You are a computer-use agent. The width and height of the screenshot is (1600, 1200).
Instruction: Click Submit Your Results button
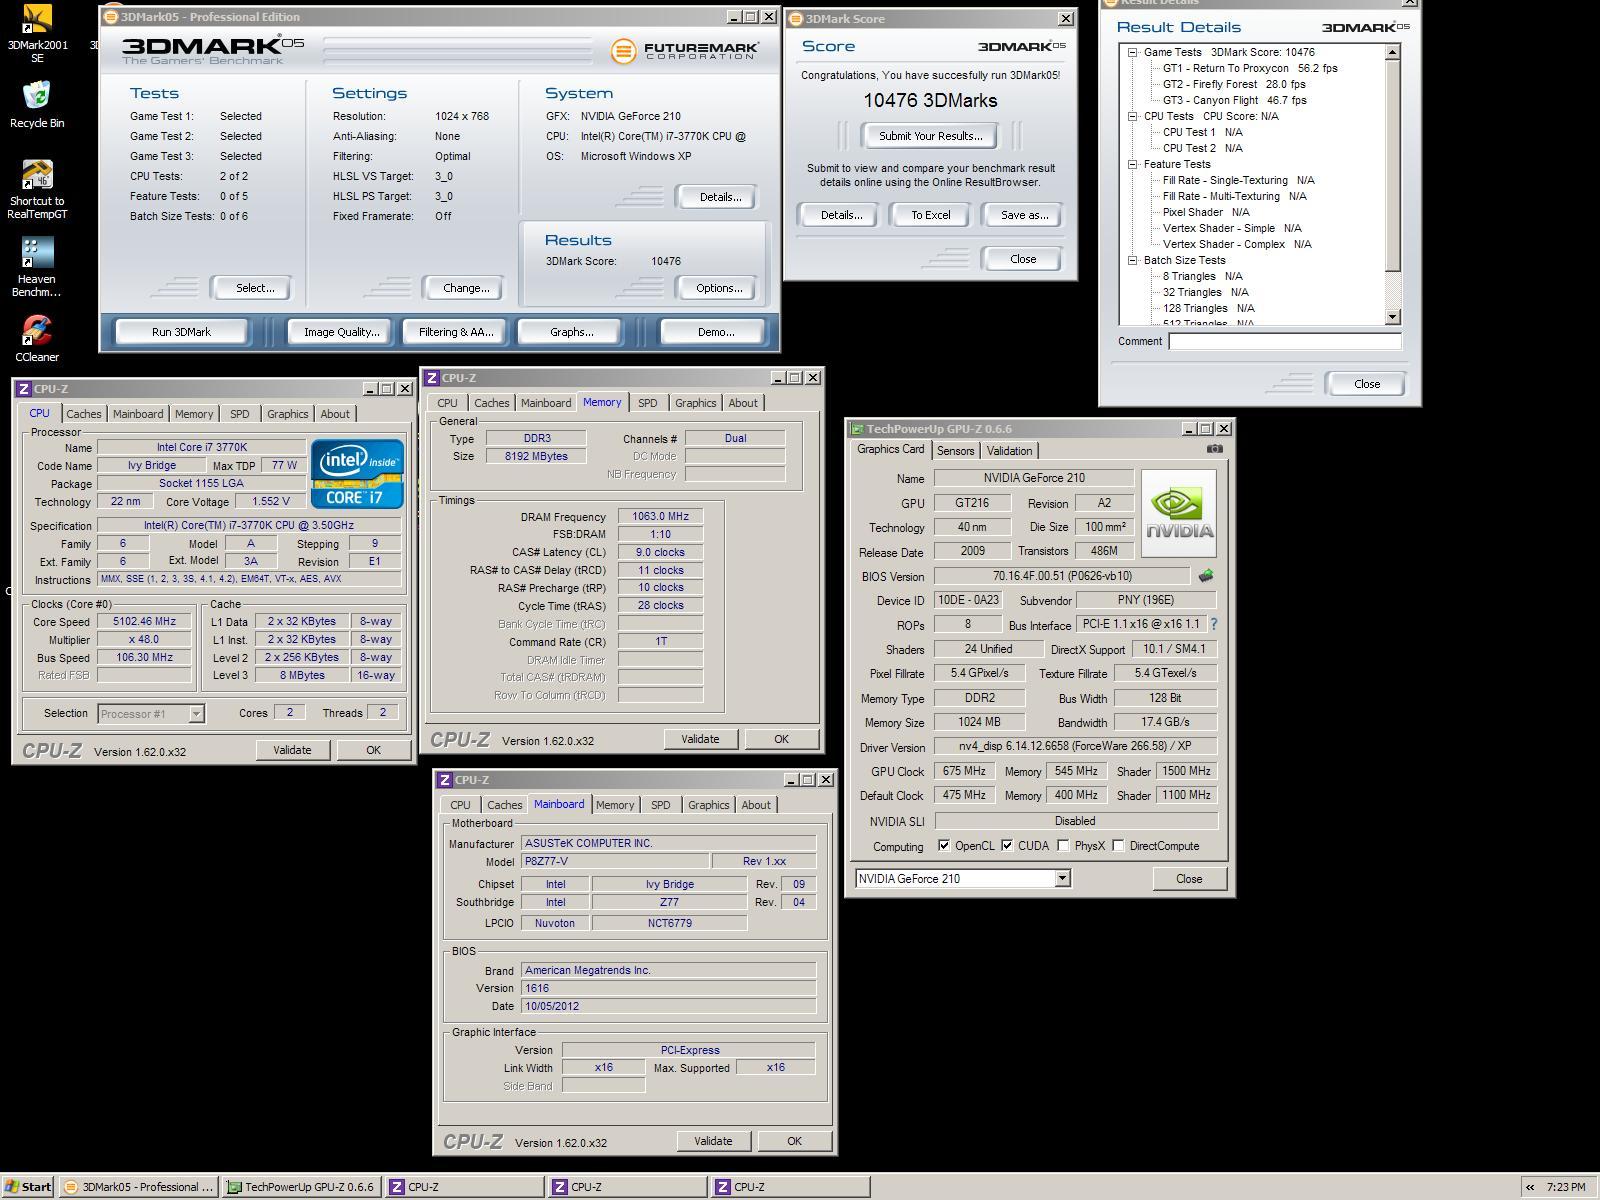tap(930, 136)
